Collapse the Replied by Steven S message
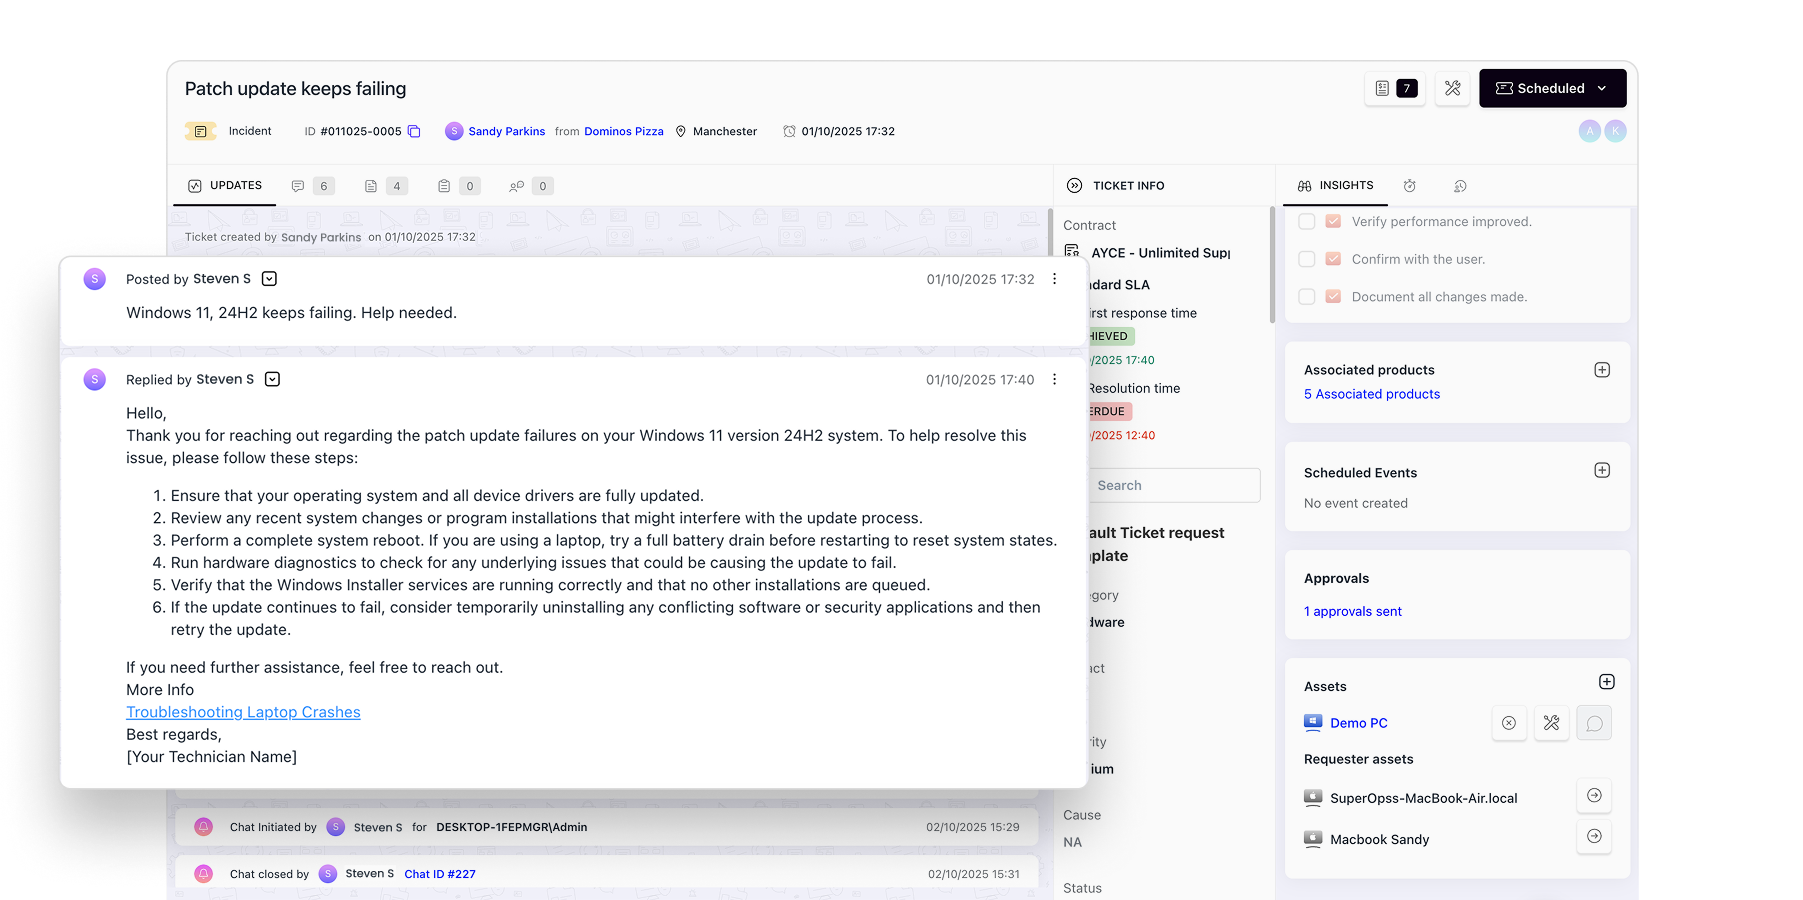Image resolution: width=1803 pixels, height=900 pixels. 272,379
